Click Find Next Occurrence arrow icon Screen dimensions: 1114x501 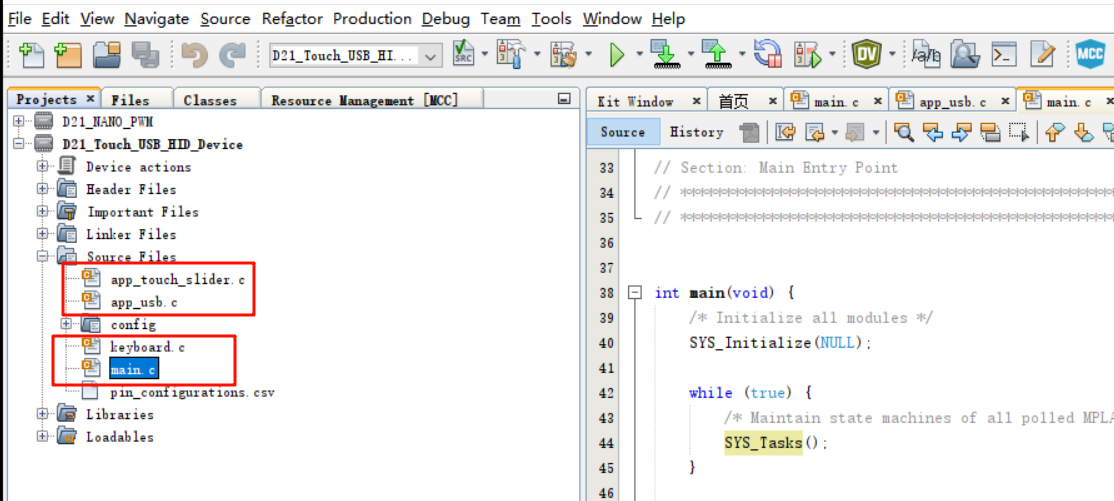(x=961, y=131)
